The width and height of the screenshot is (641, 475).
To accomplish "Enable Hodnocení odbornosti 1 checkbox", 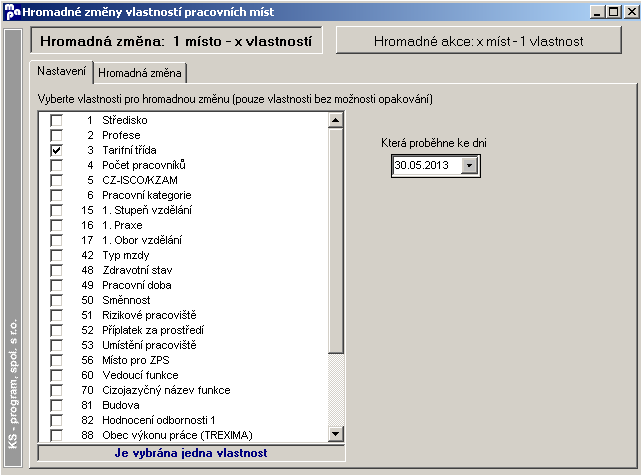I will click(x=56, y=420).
